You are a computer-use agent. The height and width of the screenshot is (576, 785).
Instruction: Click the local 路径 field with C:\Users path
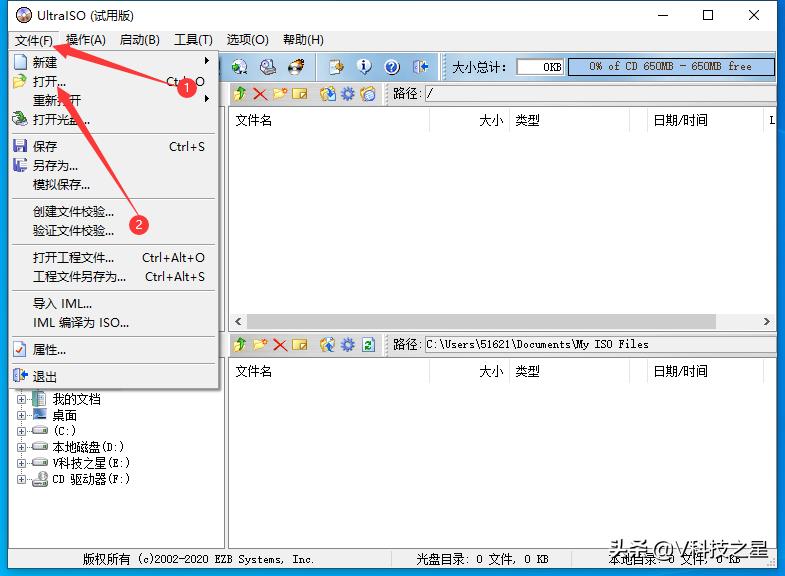(x=600, y=344)
